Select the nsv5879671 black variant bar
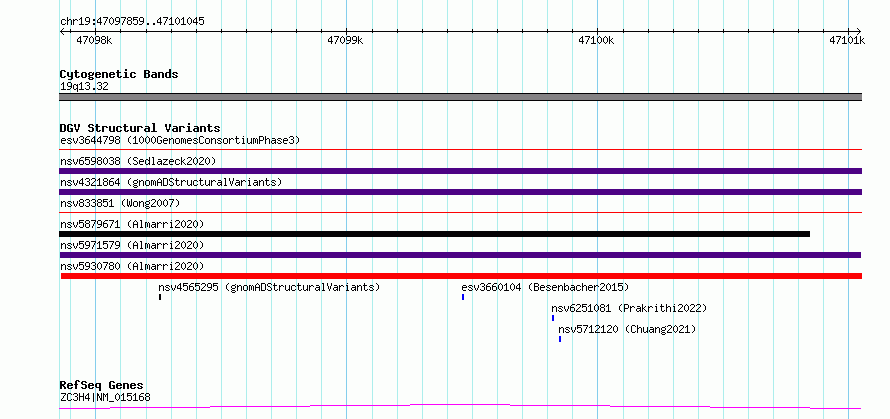Viewport: 890px width, 419px height. [x=435, y=234]
